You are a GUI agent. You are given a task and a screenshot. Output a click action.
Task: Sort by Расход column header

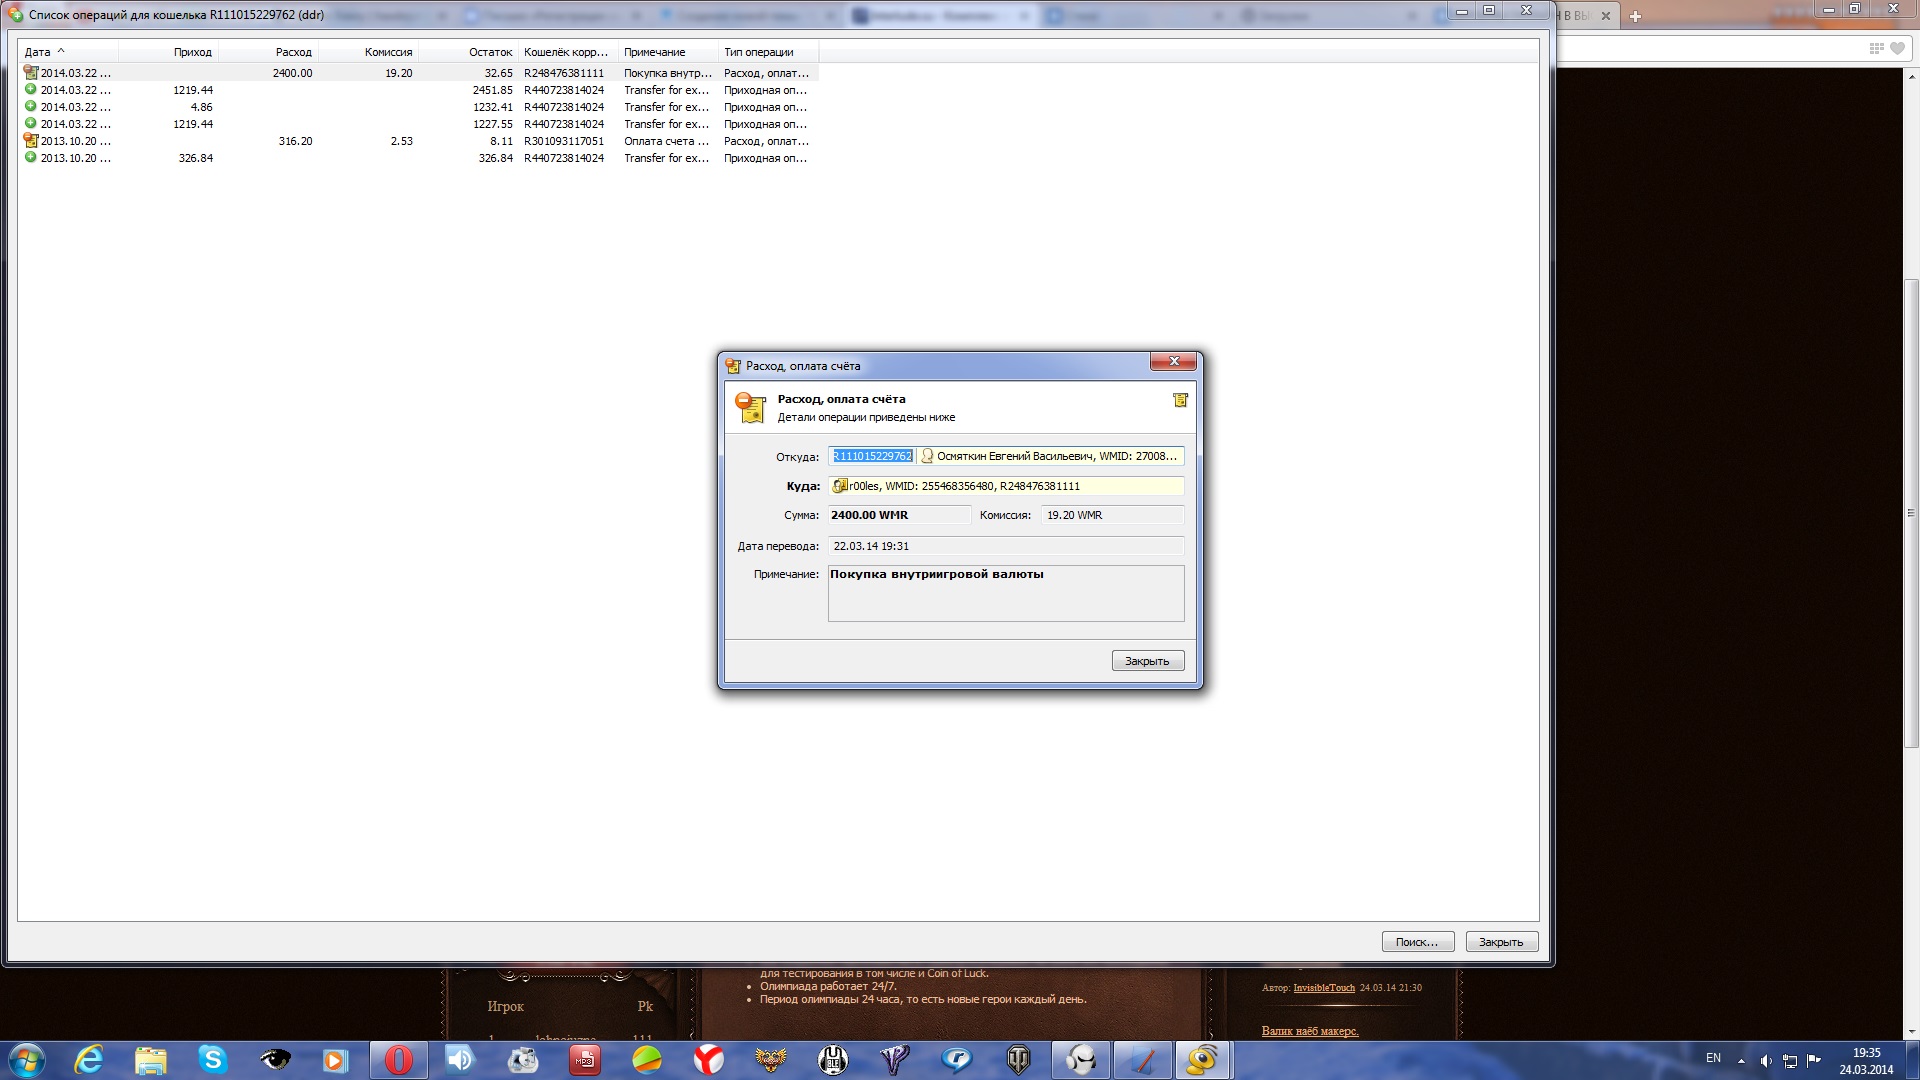[x=268, y=52]
